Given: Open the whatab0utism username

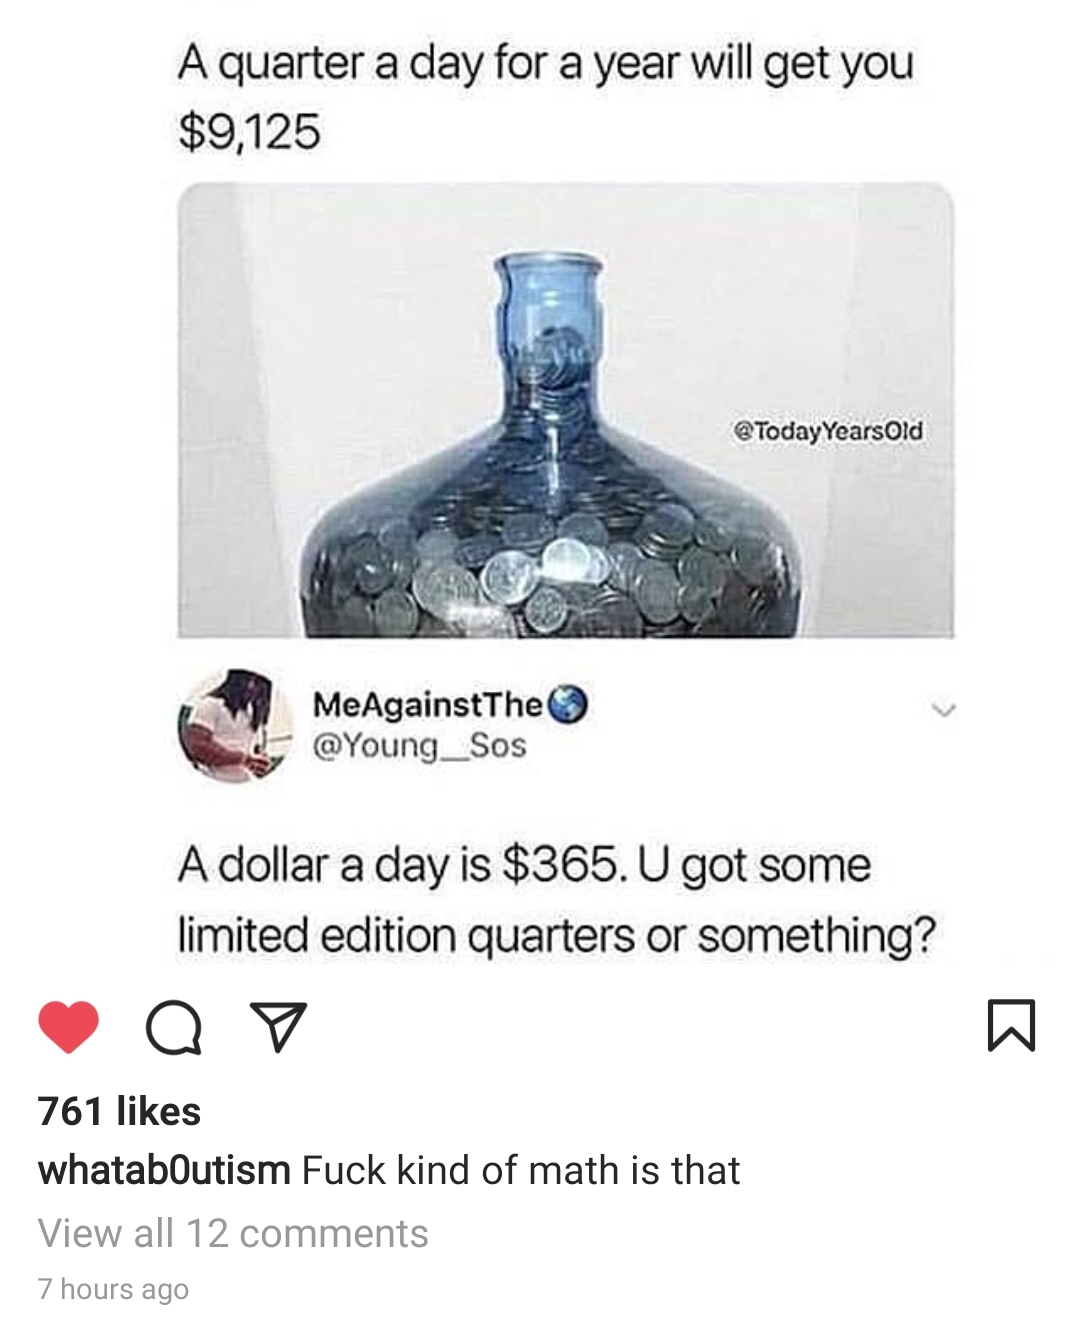Looking at the screenshot, I should [164, 1170].
